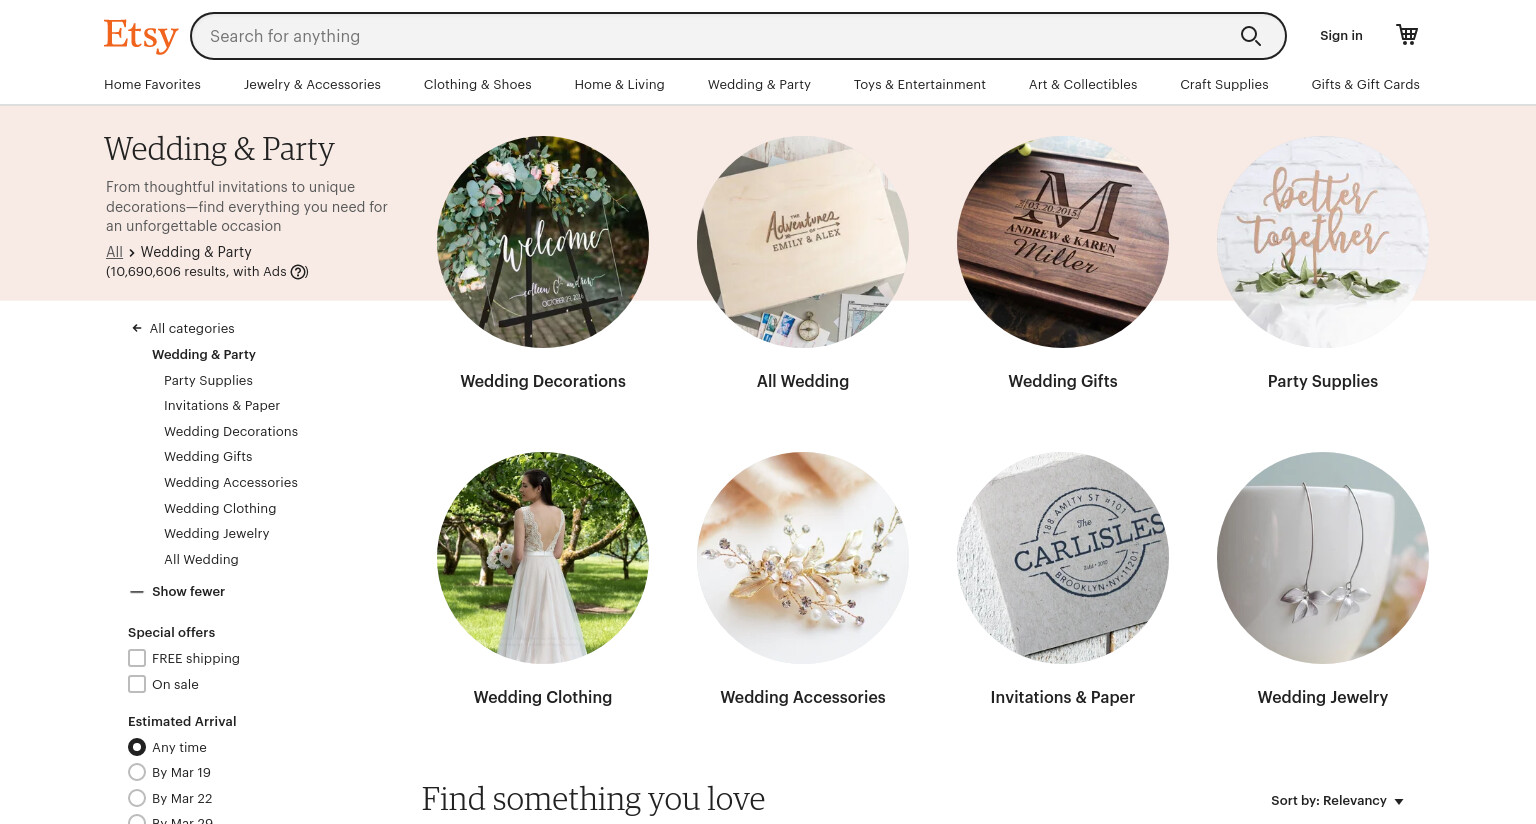Select the By Mar 22 radio button
Screen dimensions: 1536x824
(x=137, y=798)
